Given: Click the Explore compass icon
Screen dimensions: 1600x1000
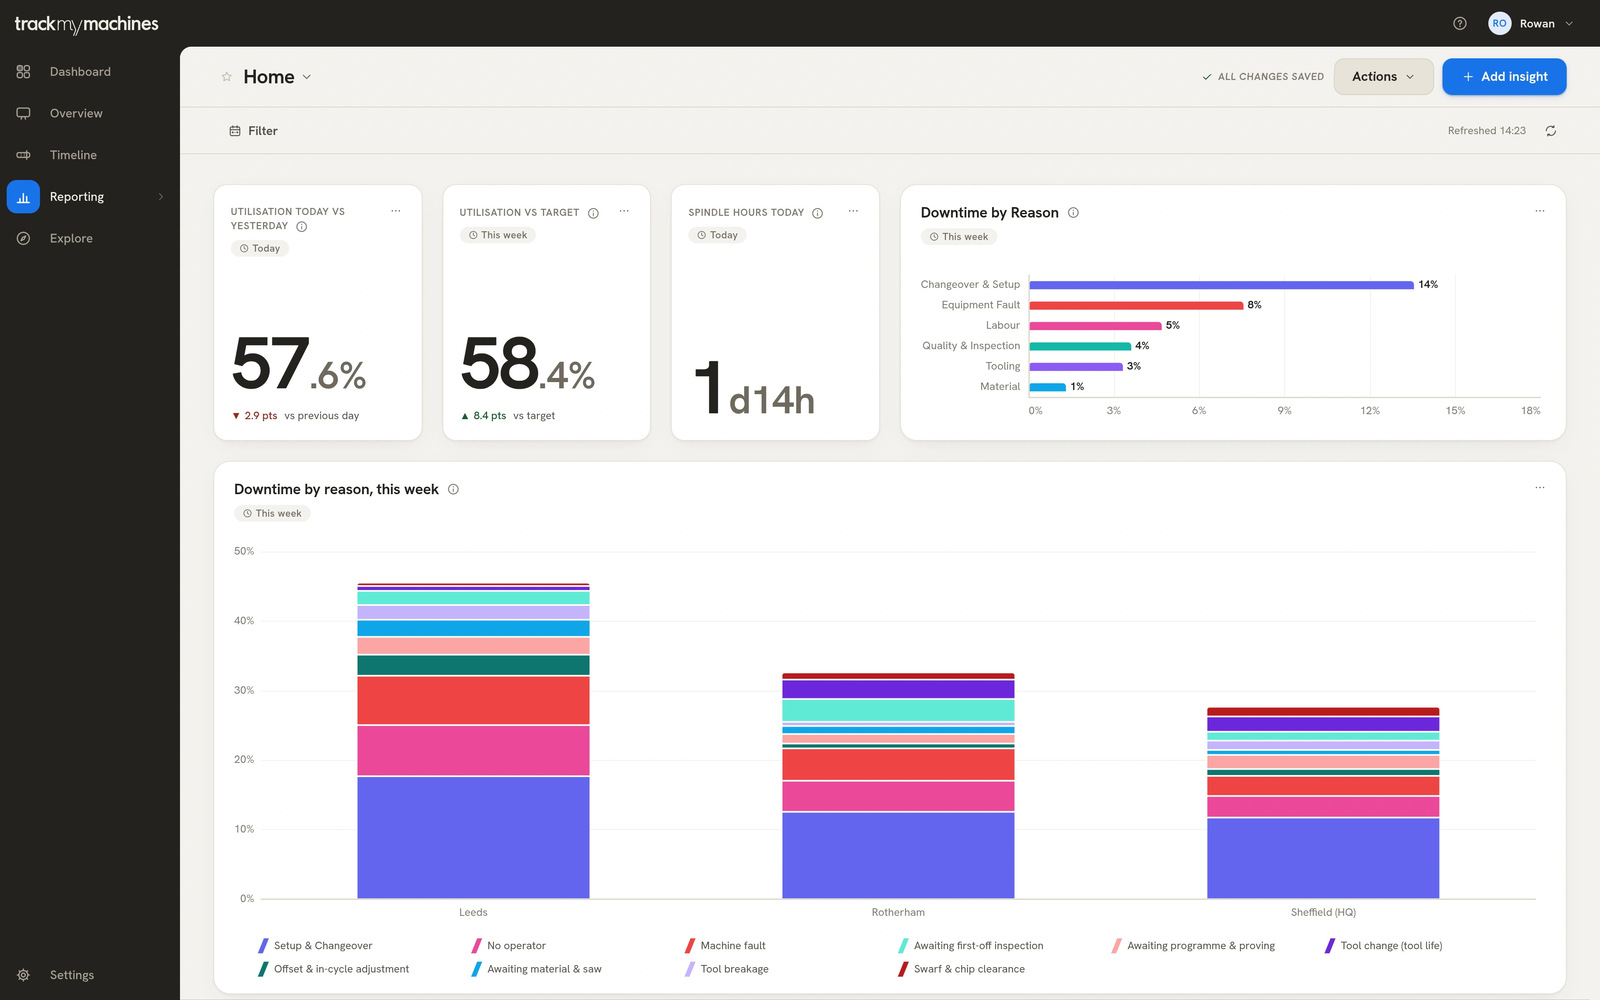Looking at the screenshot, I should (x=23, y=238).
